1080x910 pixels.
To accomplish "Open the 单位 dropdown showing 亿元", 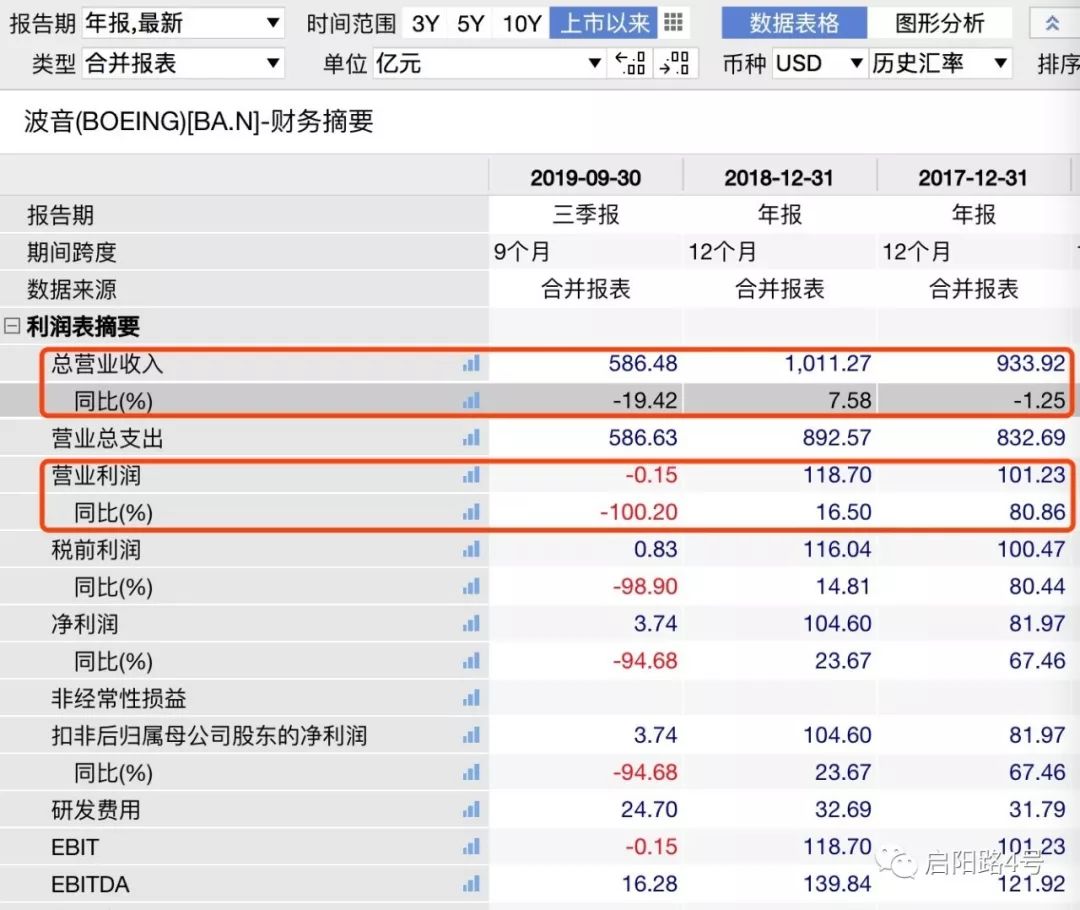I will (x=489, y=63).
